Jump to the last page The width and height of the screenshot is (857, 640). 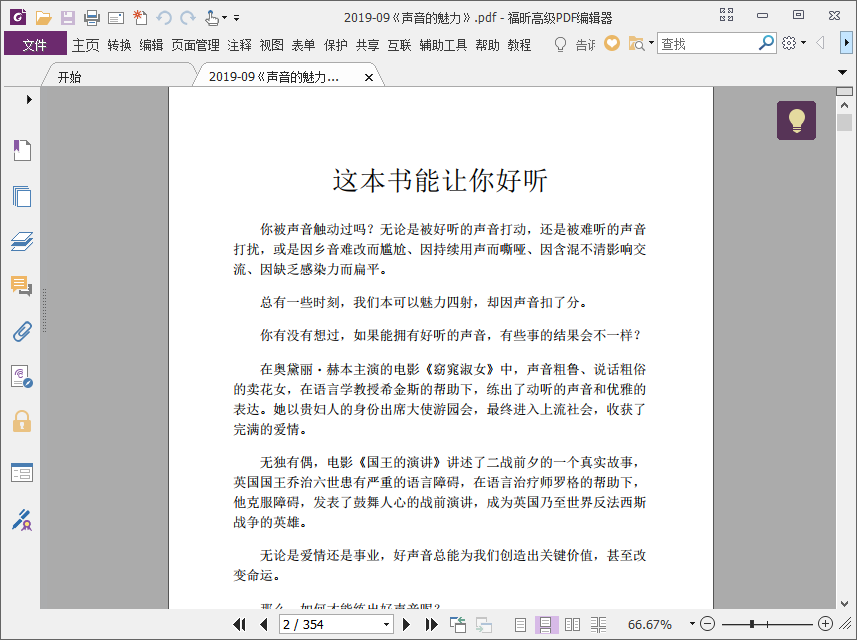click(432, 624)
